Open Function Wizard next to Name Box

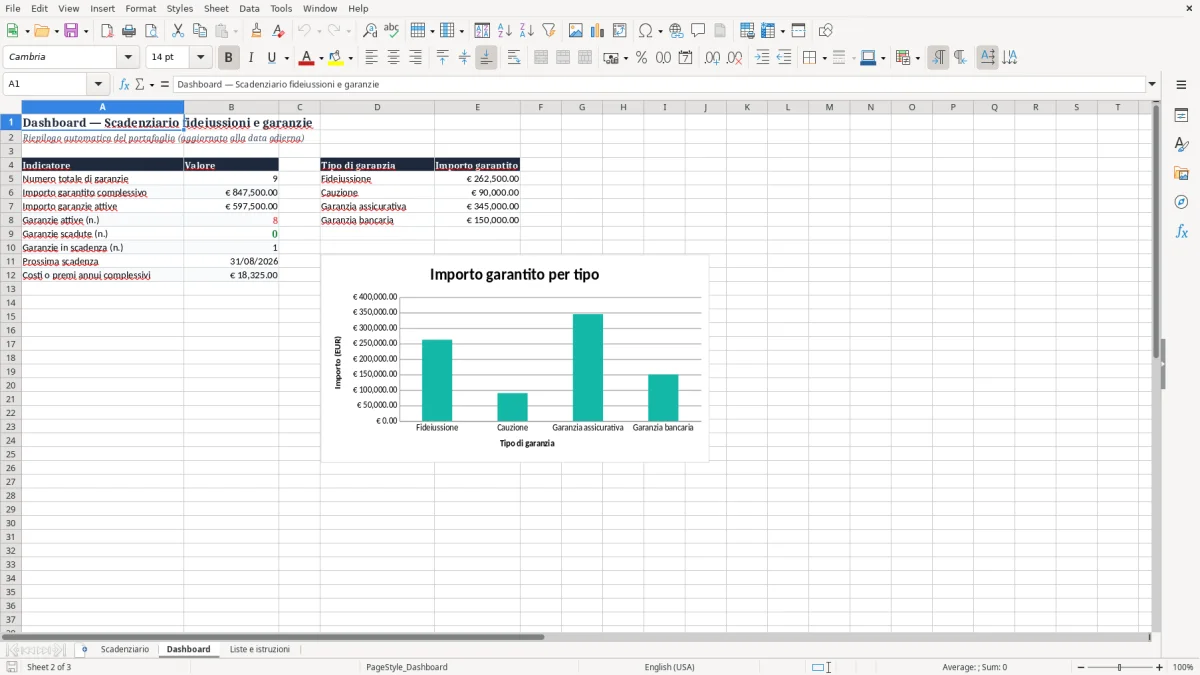coord(125,85)
